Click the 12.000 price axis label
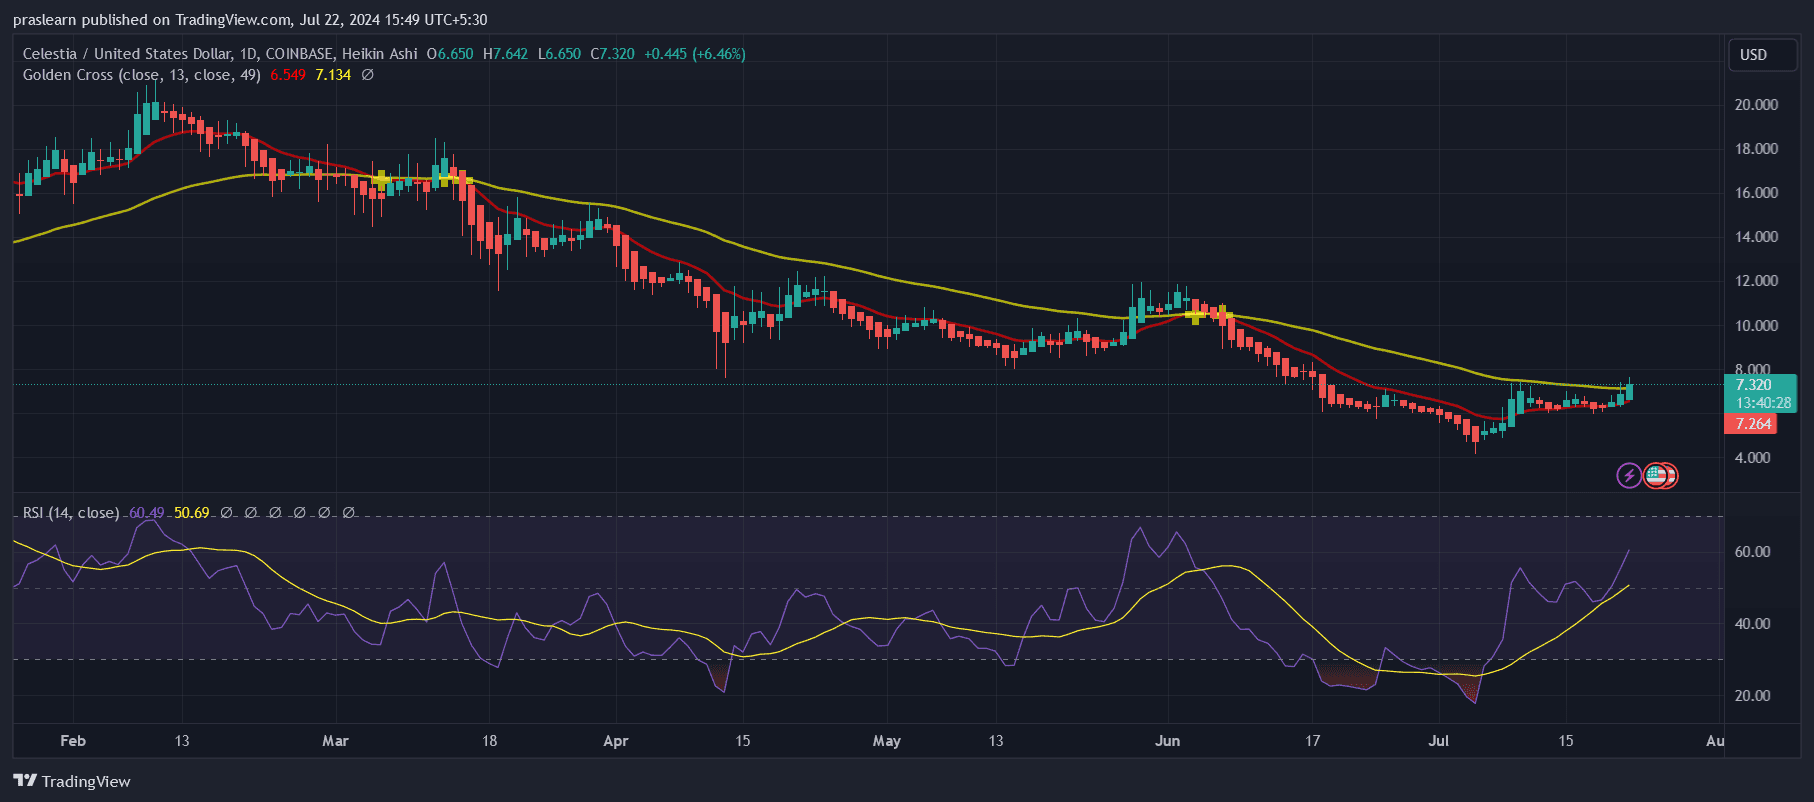 1756,281
